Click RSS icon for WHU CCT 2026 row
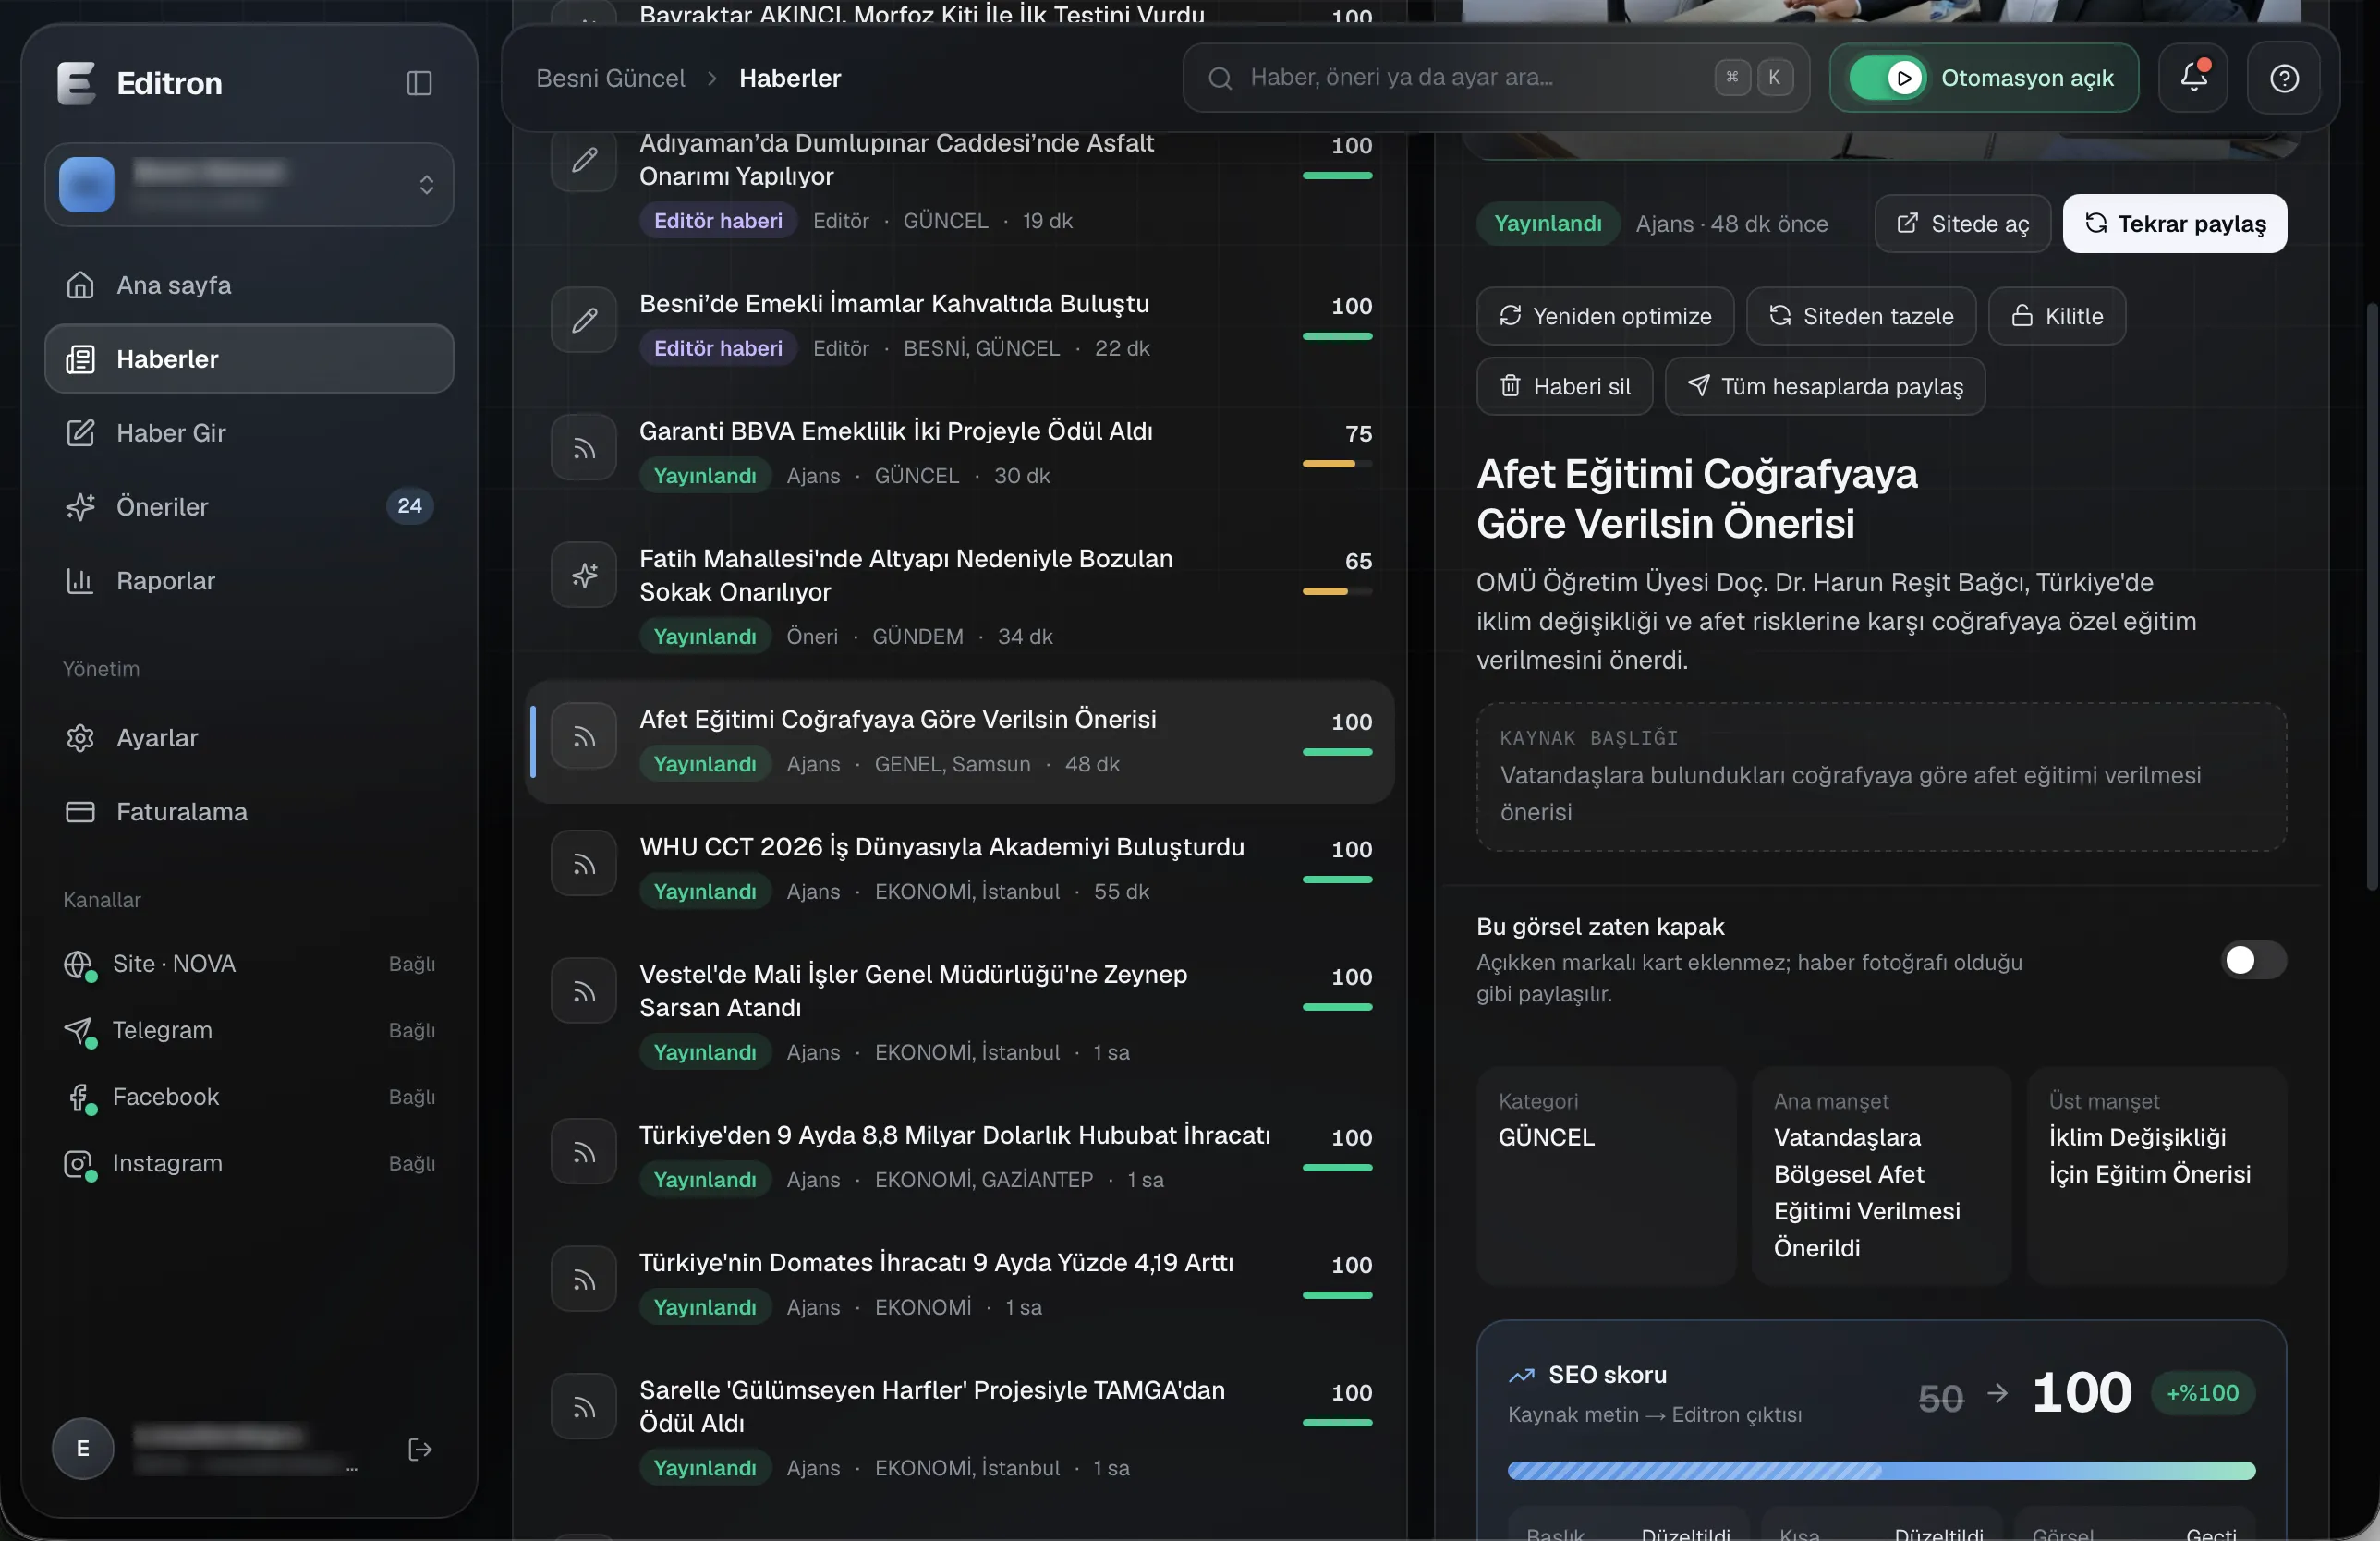The height and width of the screenshot is (1541, 2380). pos(584,864)
